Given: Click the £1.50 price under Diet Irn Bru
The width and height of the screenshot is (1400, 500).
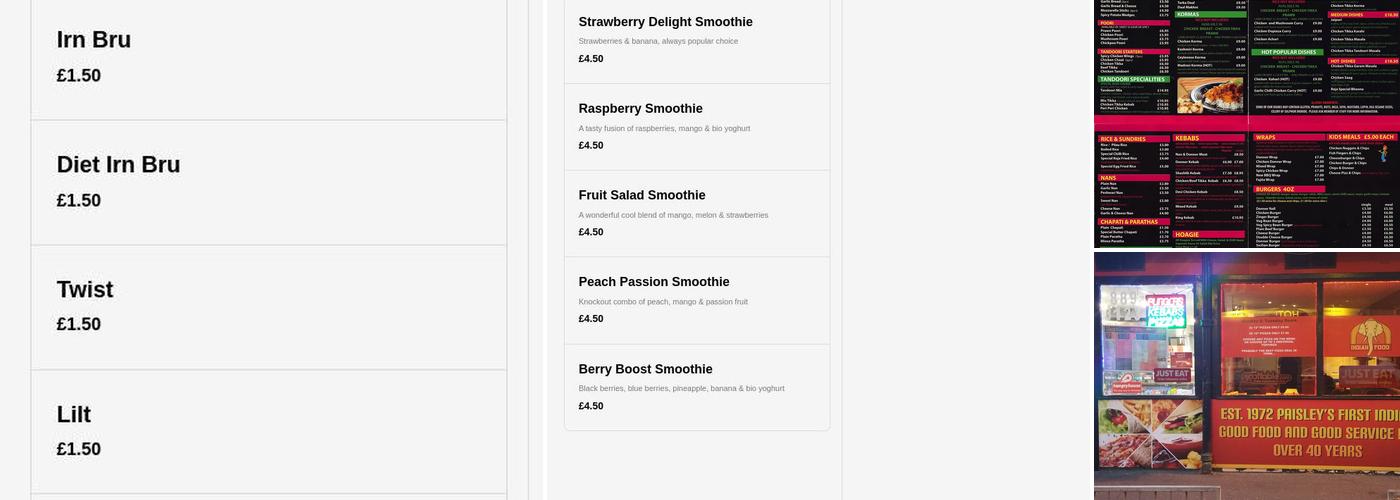Looking at the screenshot, I should pos(79,201).
